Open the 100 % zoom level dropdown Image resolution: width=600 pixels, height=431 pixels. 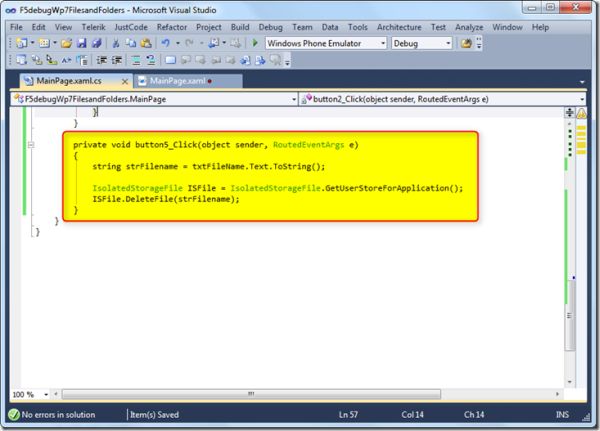click(x=46, y=394)
